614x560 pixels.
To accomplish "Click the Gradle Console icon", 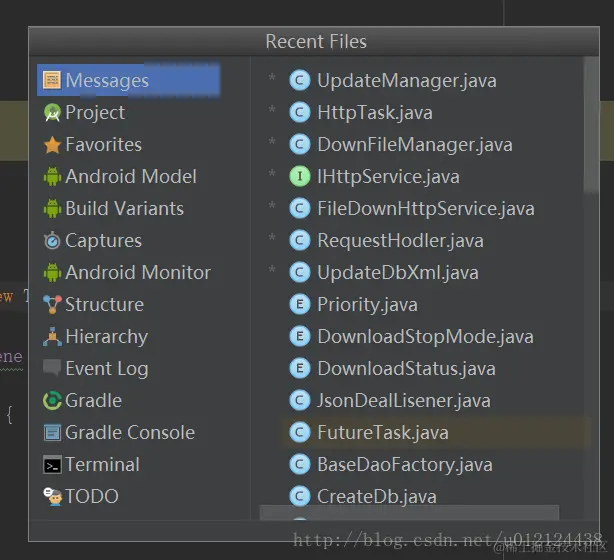I will 52,433.
